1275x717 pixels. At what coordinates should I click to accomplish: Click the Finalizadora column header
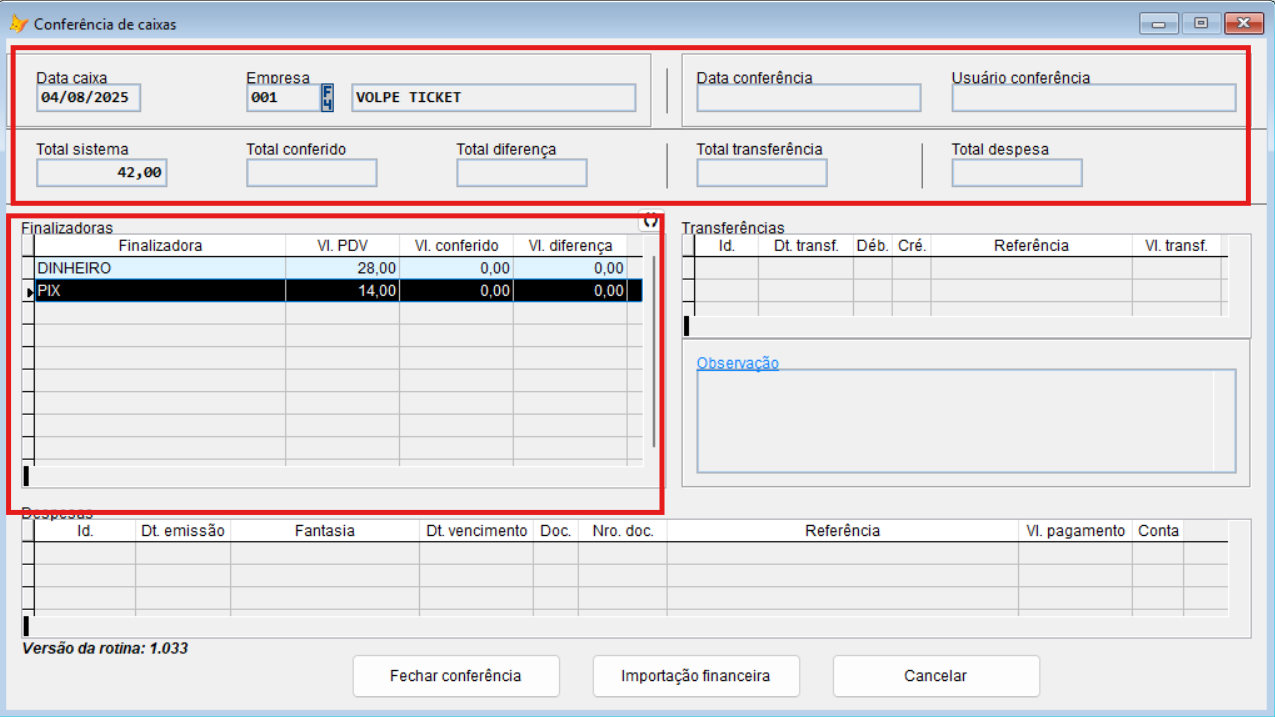(160, 245)
